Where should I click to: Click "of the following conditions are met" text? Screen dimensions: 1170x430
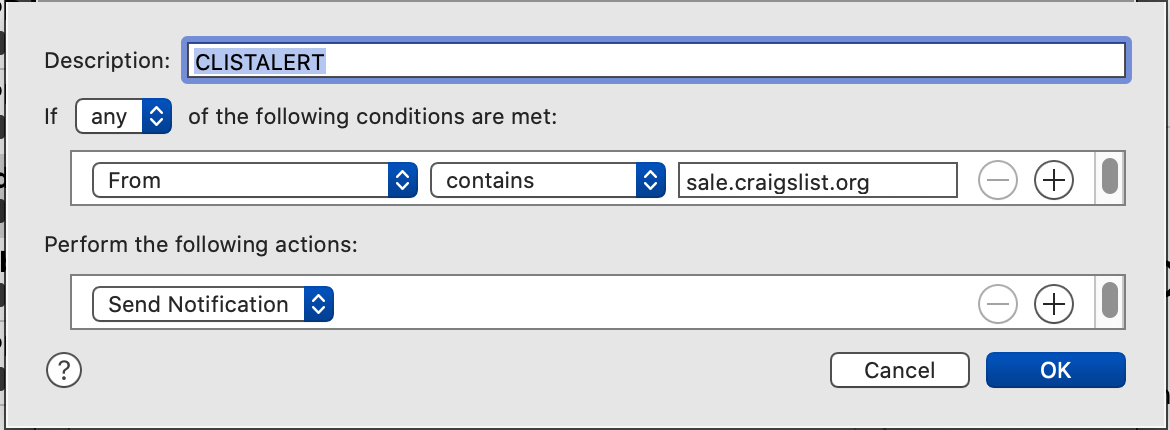coord(371,117)
